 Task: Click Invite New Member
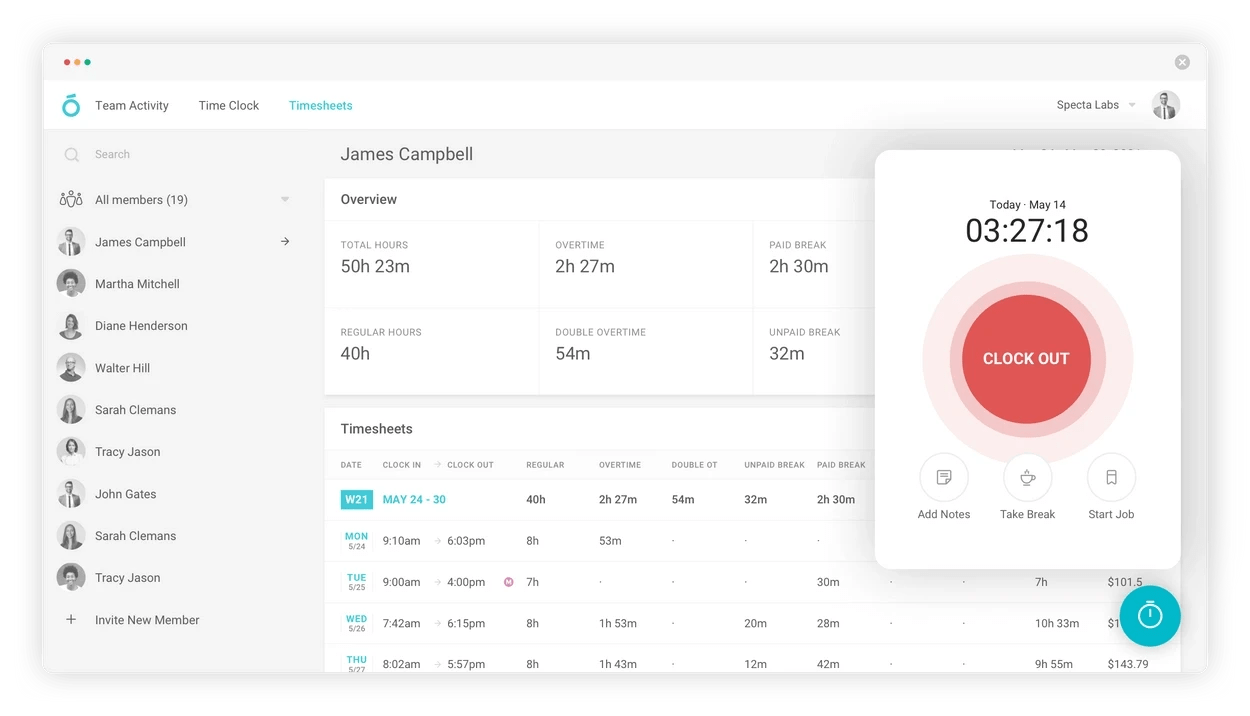coord(146,620)
